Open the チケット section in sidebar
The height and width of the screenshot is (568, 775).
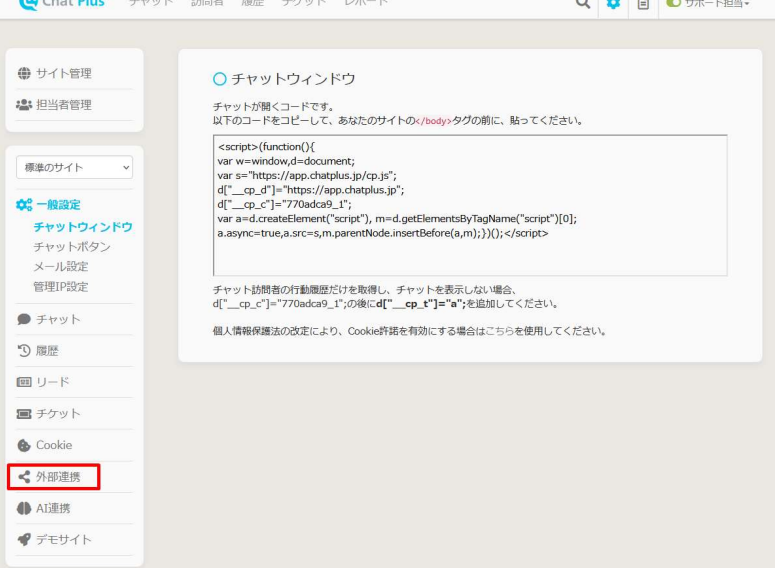tap(58, 414)
